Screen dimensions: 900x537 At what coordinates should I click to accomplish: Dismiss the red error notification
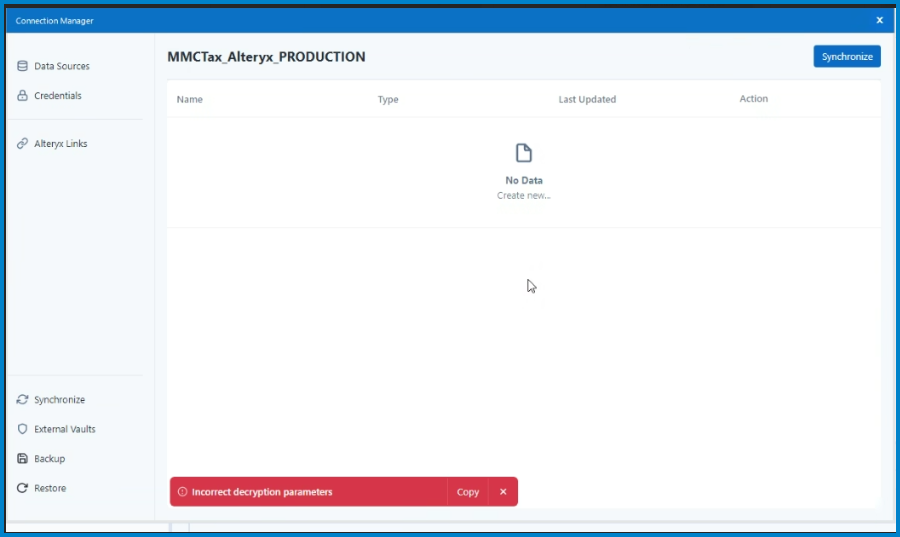pos(503,492)
